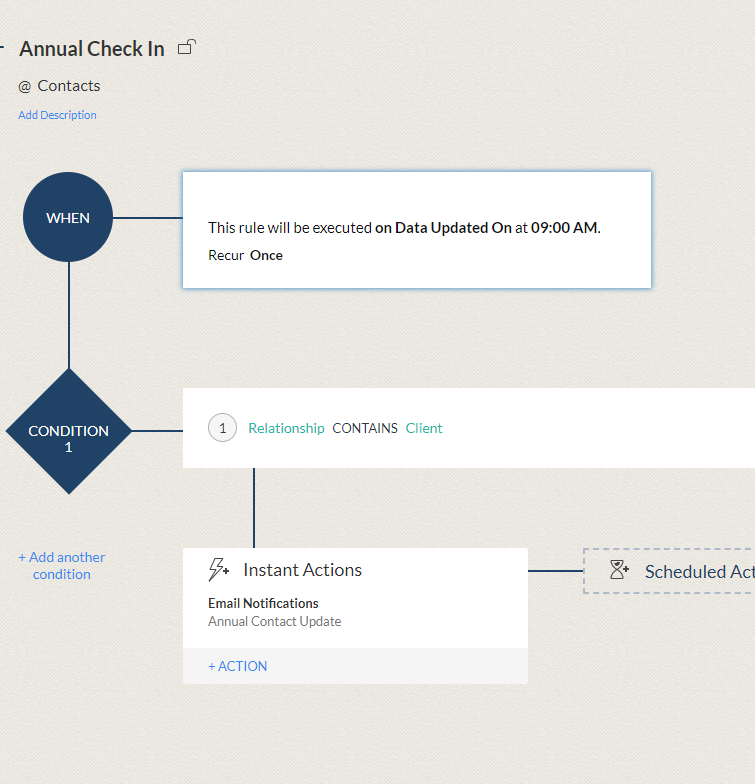Click the lock icon beside Annual Check In
This screenshot has width=755, height=784.
[186, 47]
